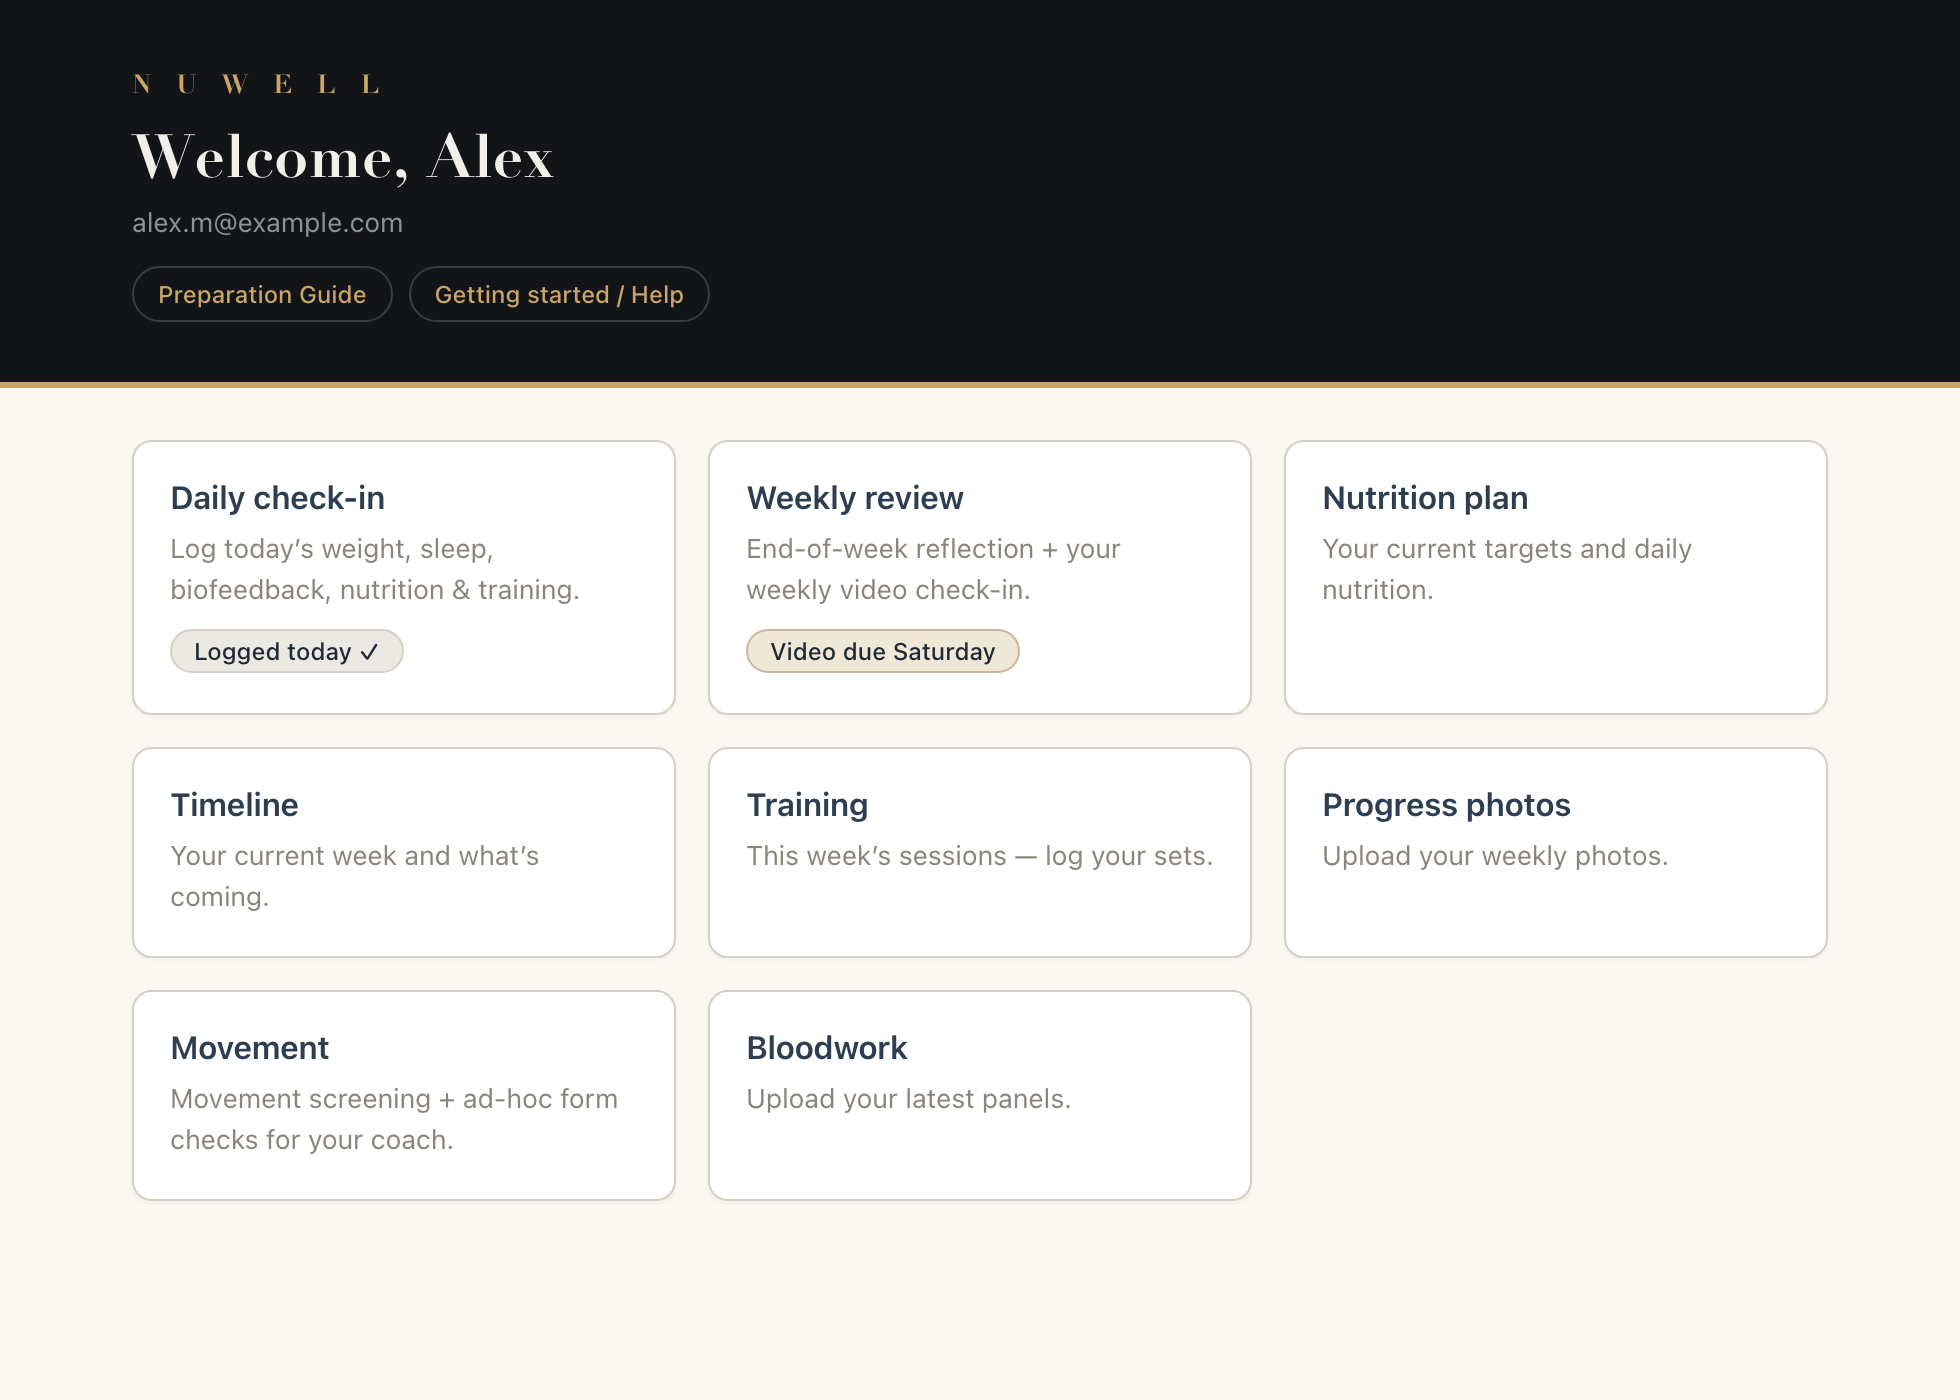The image size is (1960, 1400).
Task: Click 'Your current week and what's coming.'
Action: [355, 876]
